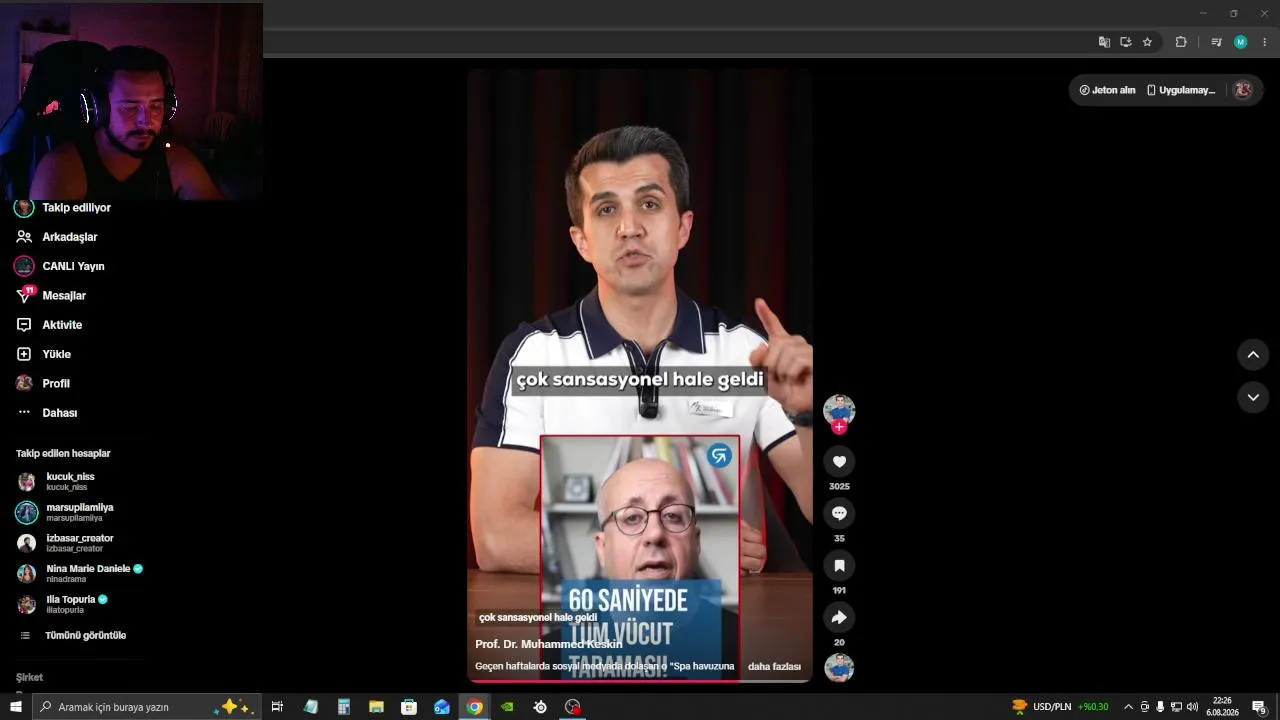
Task: Open the Mail app from the taskbar
Action: 442,707
